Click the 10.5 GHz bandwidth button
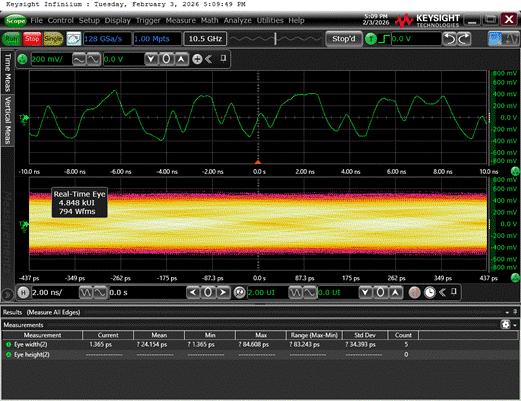The width and height of the screenshot is (521, 401). (205, 39)
